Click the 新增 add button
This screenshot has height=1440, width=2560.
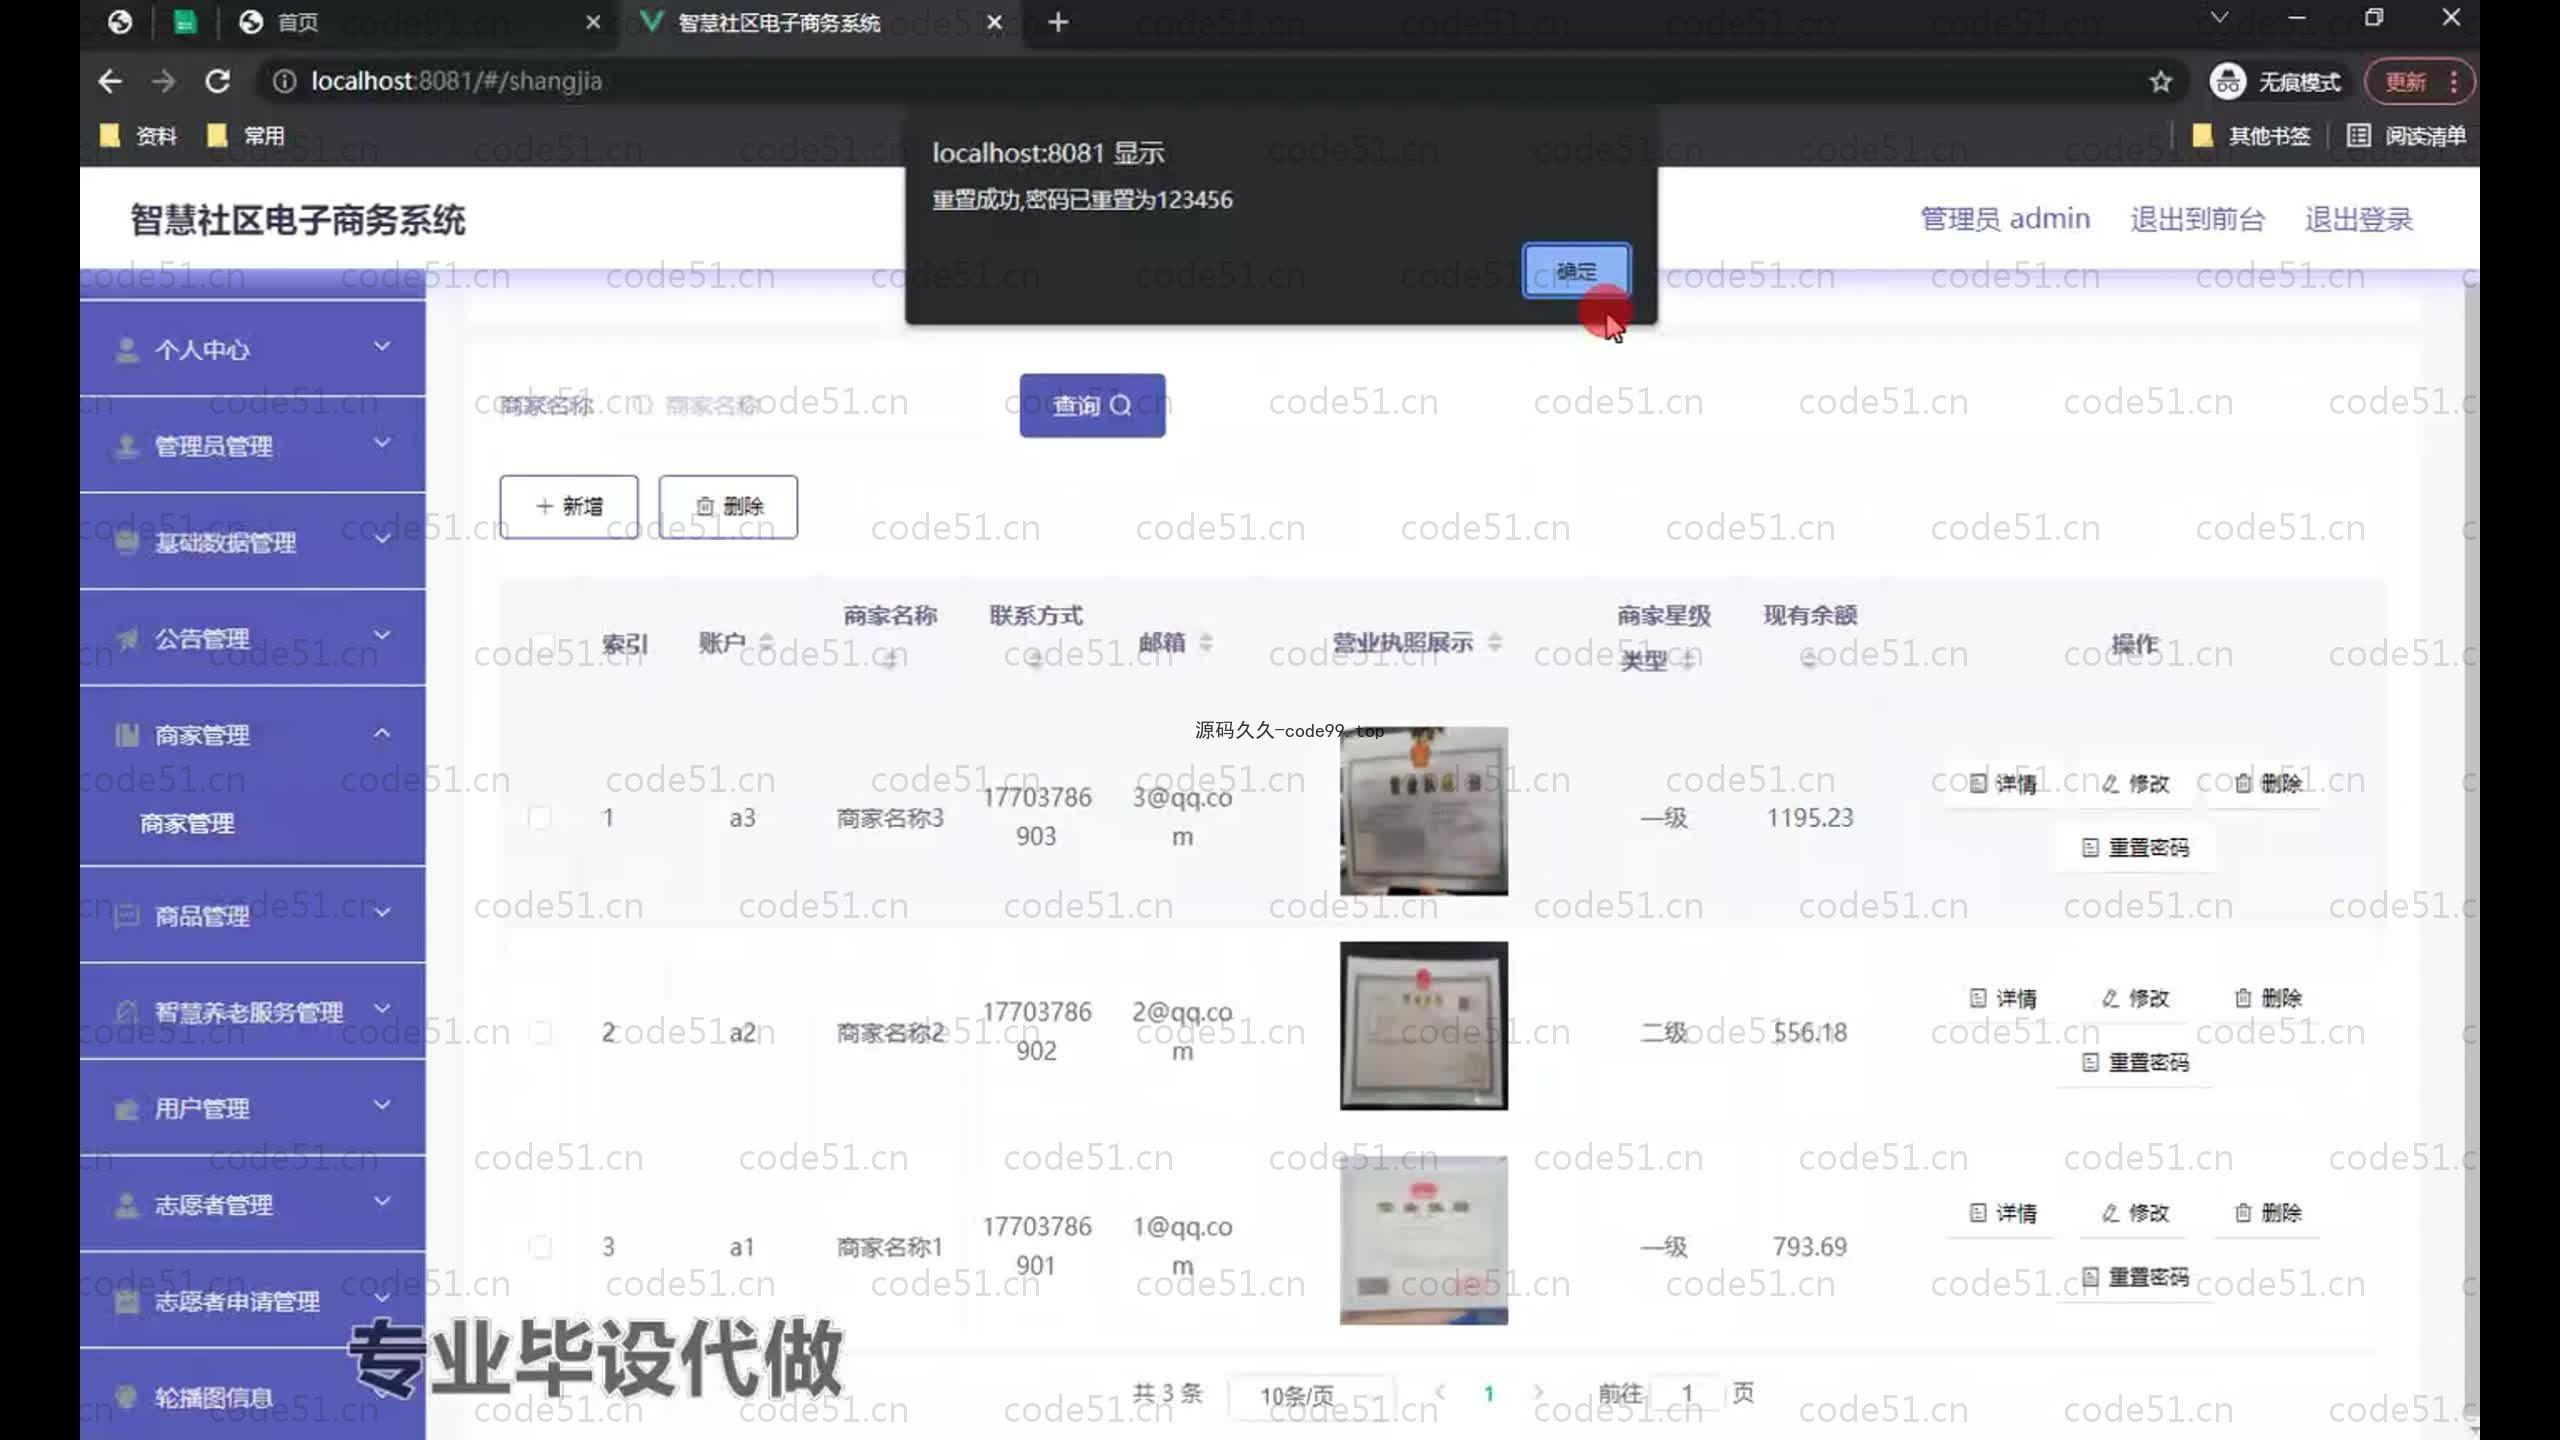point(569,506)
